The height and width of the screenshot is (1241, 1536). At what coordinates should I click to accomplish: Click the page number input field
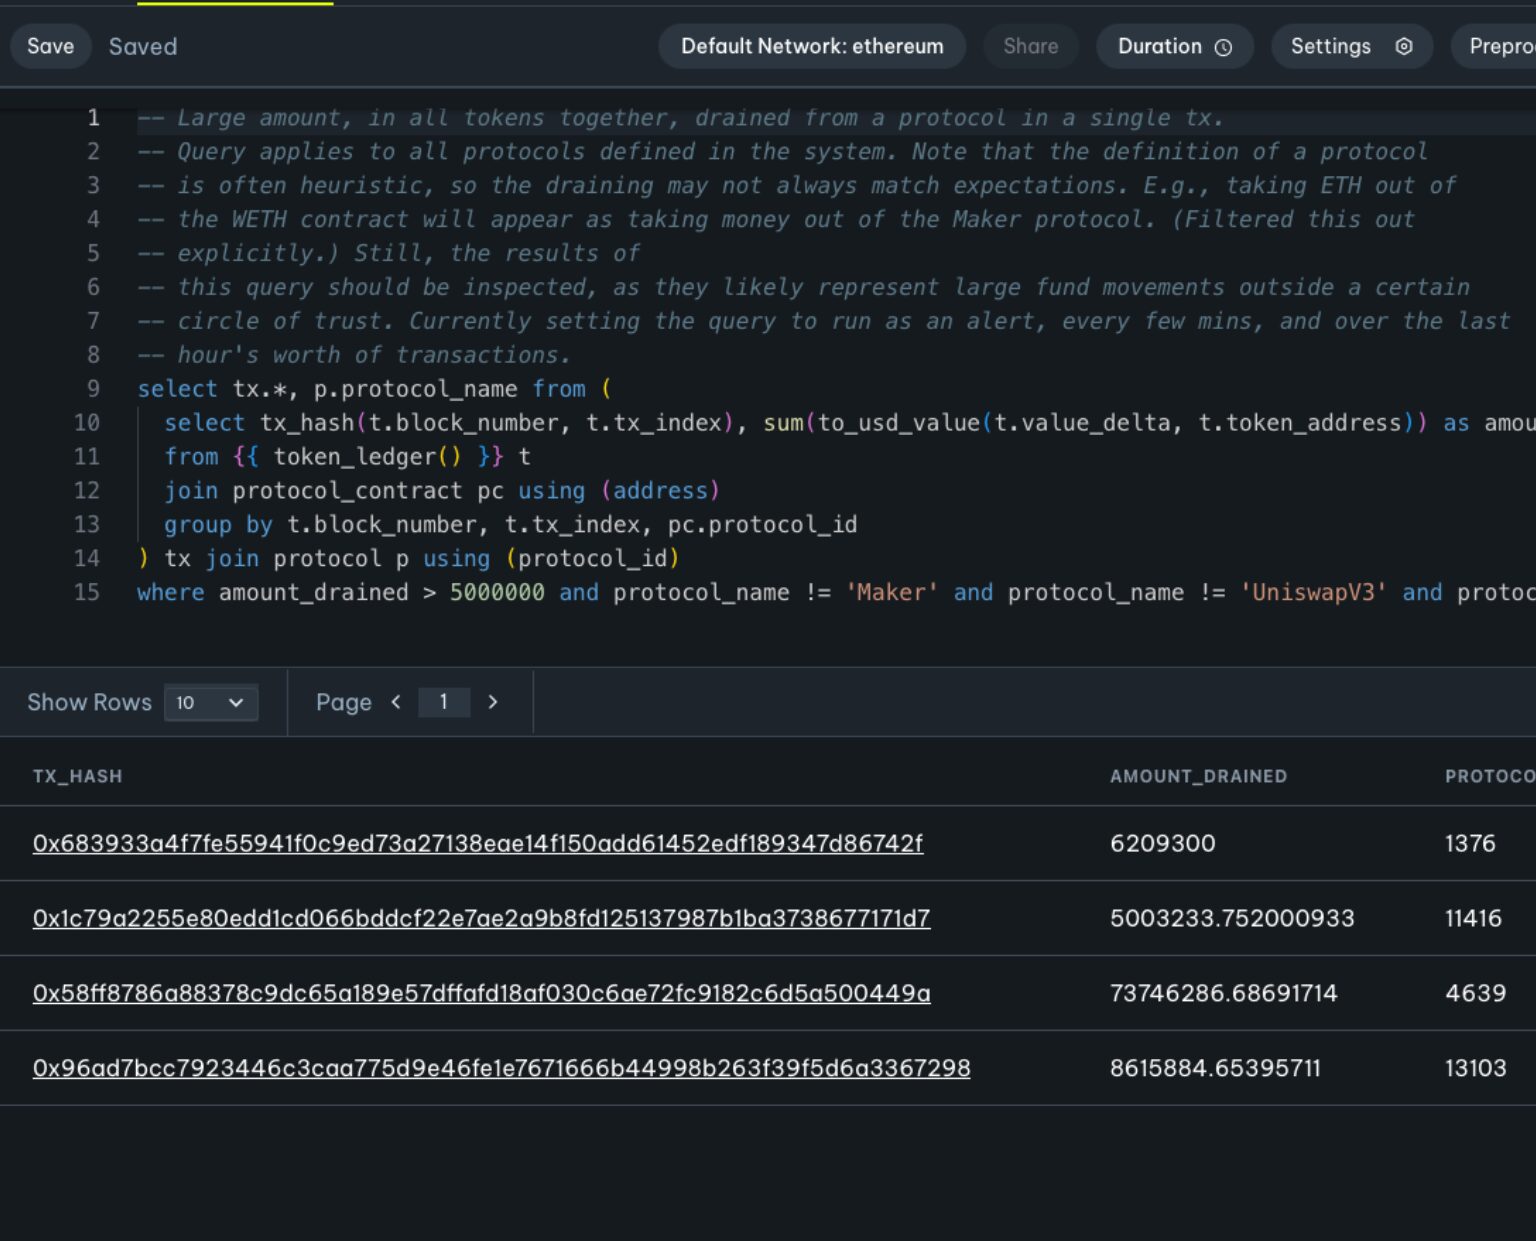pyautogui.click(x=444, y=702)
